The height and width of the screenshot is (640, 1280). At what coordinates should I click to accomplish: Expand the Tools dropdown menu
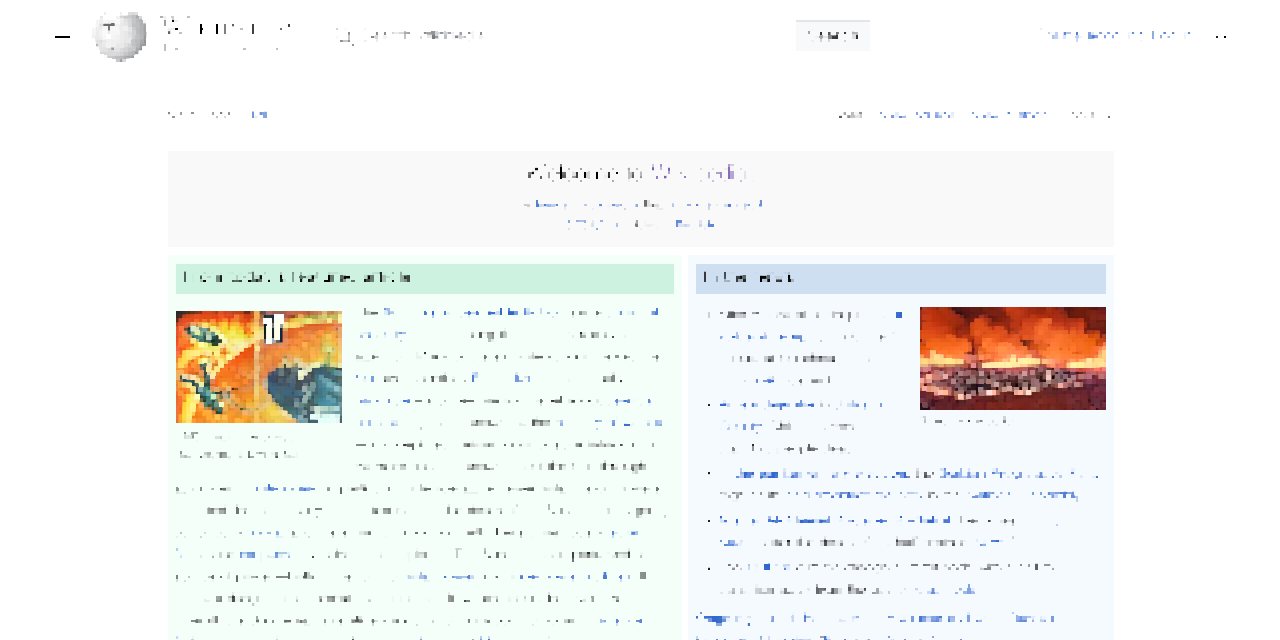tap(1089, 114)
